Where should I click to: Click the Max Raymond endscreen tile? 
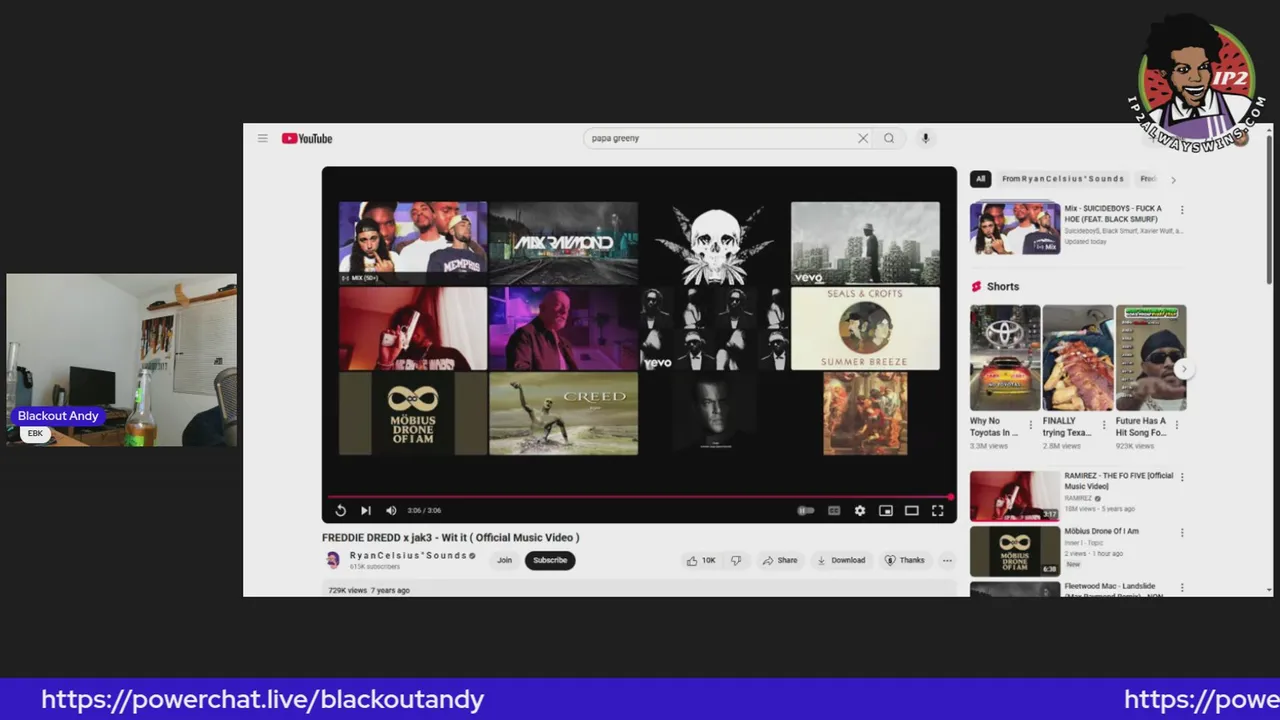tap(563, 243)
